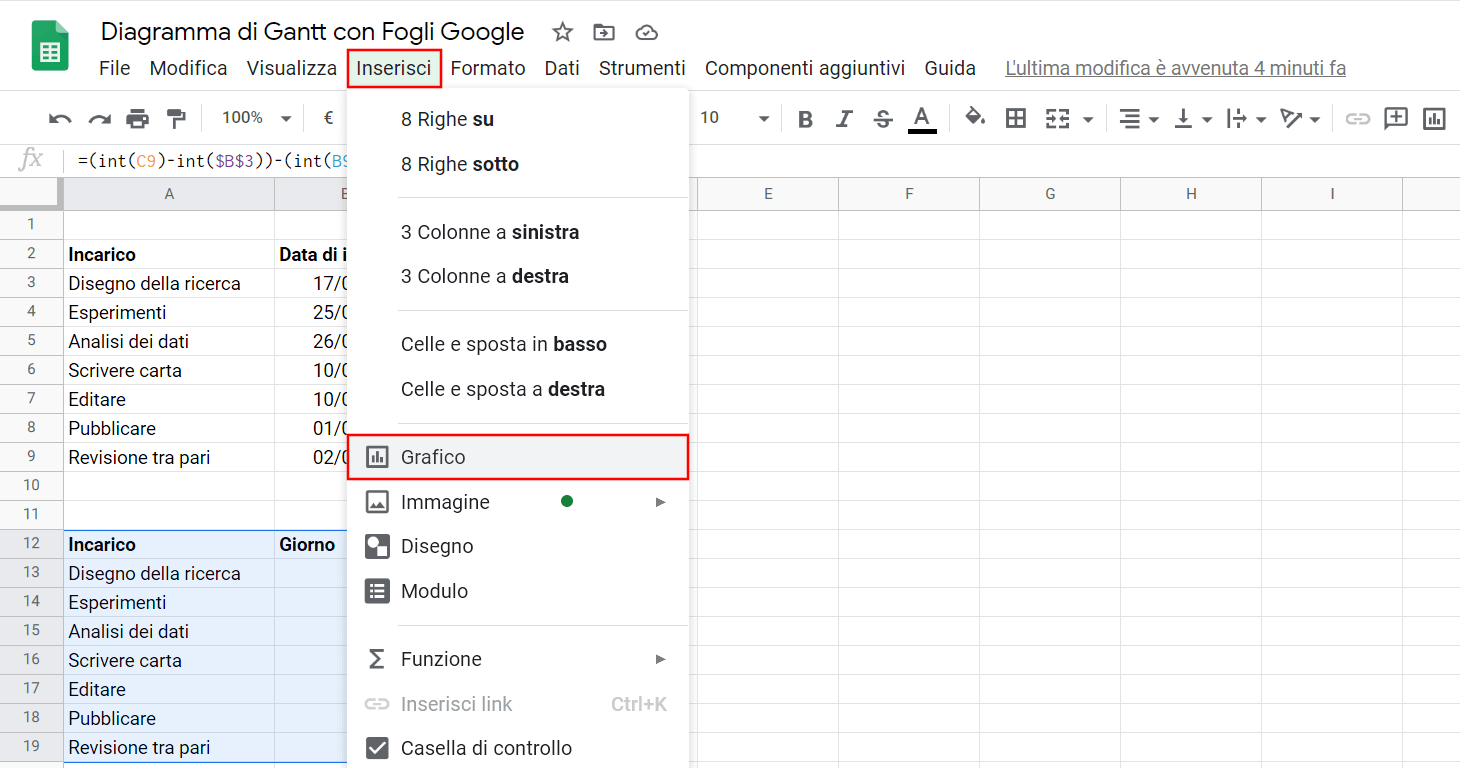This screenshot has width=1460, height=768.
Task: Open the Modifica menu
Action: tap(188, 68)
